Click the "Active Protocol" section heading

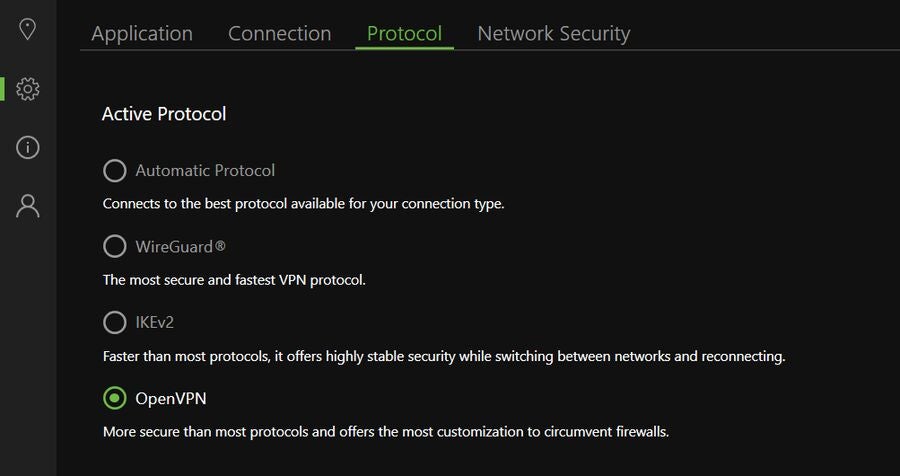tap(164, 114)
